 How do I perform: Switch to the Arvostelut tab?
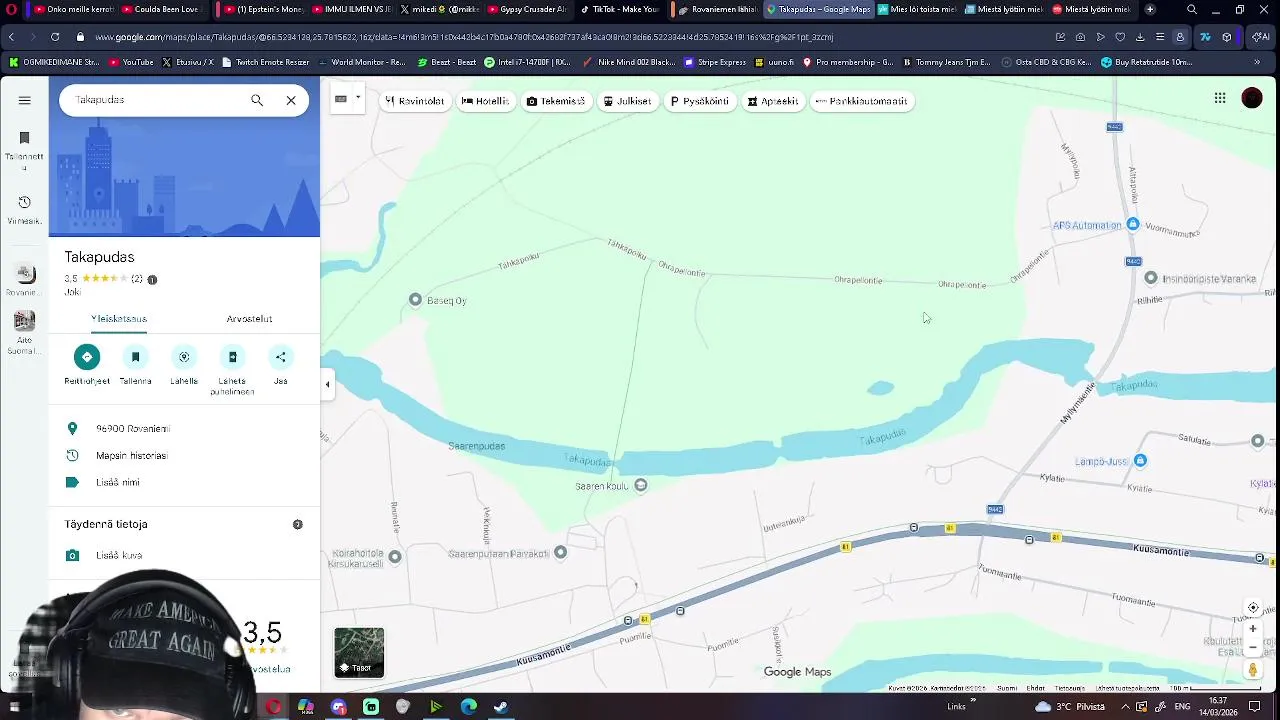(x=249, y=319)
